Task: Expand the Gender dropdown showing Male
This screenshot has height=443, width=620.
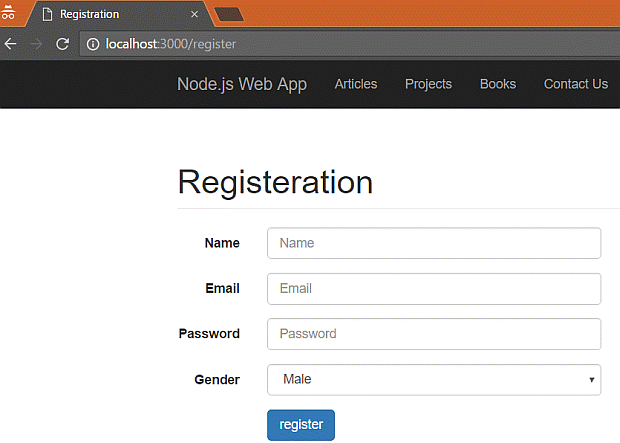Action: pos(434,380)
